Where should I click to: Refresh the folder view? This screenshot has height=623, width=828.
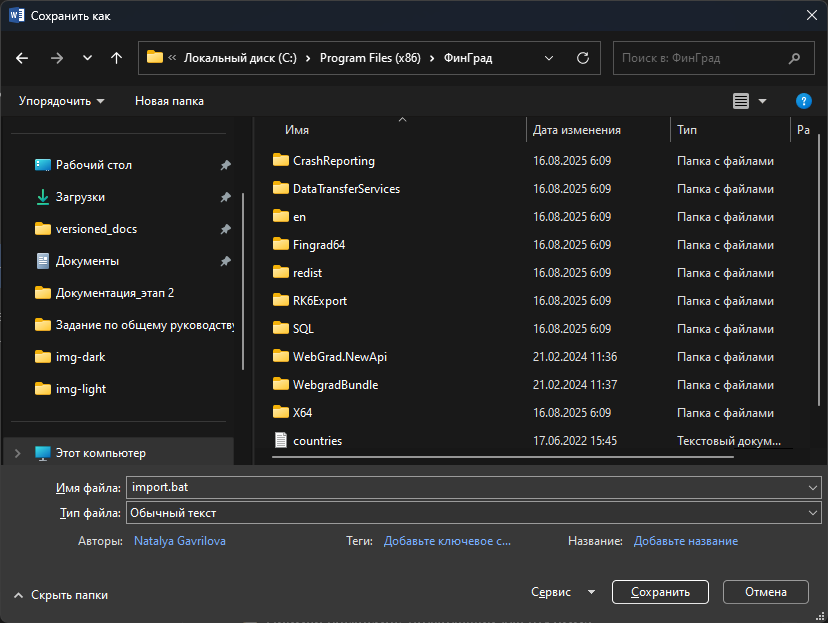pyautogui.click(x=582, y=58)
